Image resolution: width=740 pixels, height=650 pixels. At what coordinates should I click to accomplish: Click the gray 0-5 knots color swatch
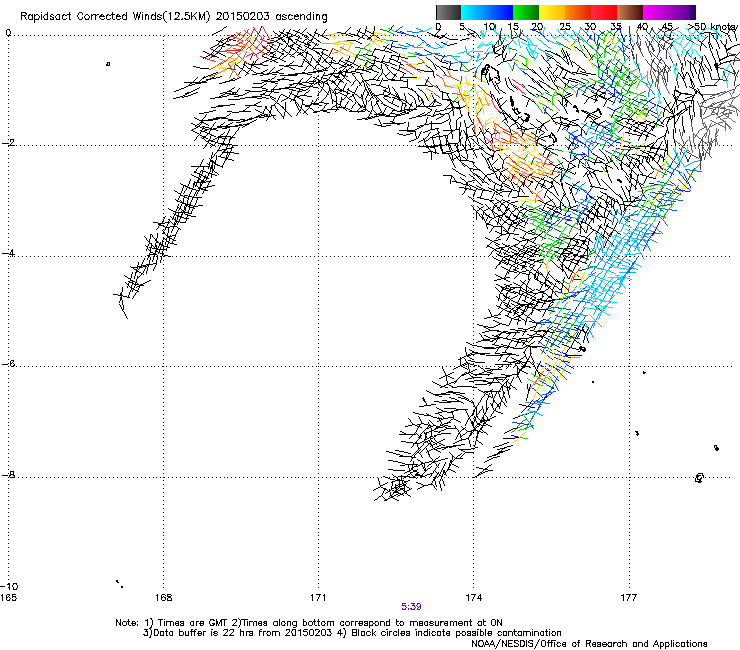448,12
